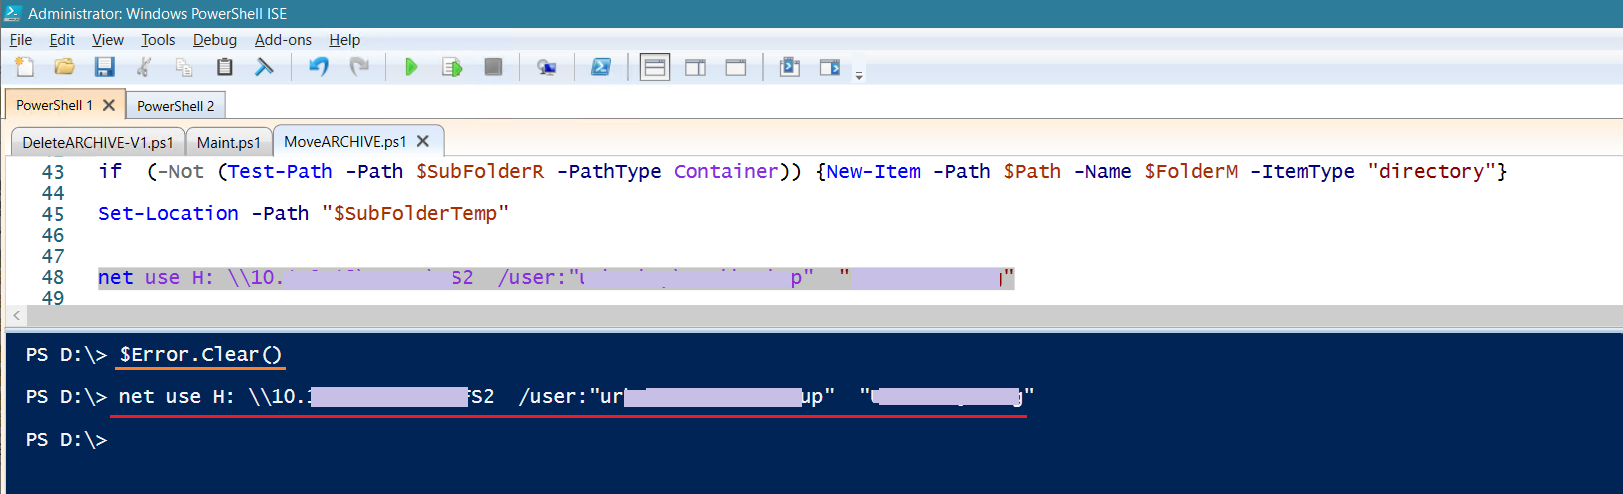Image resolution: width=1623 pixels, height=494 pixels.
Task: Stop script execution
Action: (x=493, y=67)
